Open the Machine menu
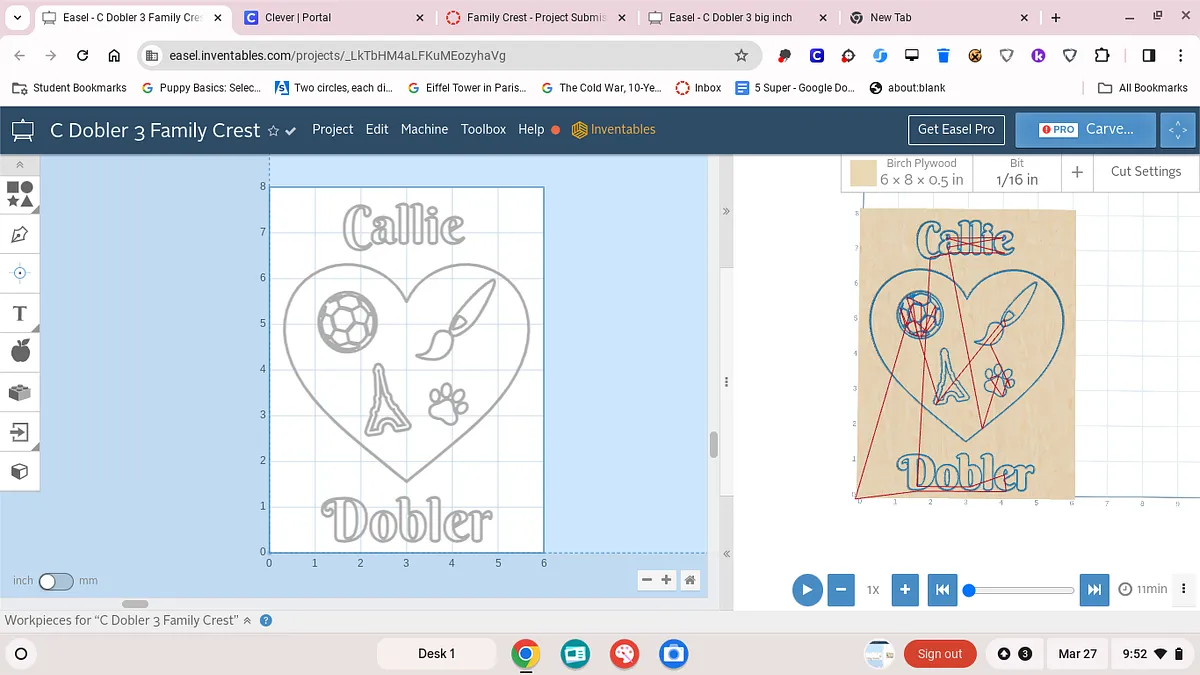Image resolution: width=1200 pixels, height=675 pixels. [424, 129]
